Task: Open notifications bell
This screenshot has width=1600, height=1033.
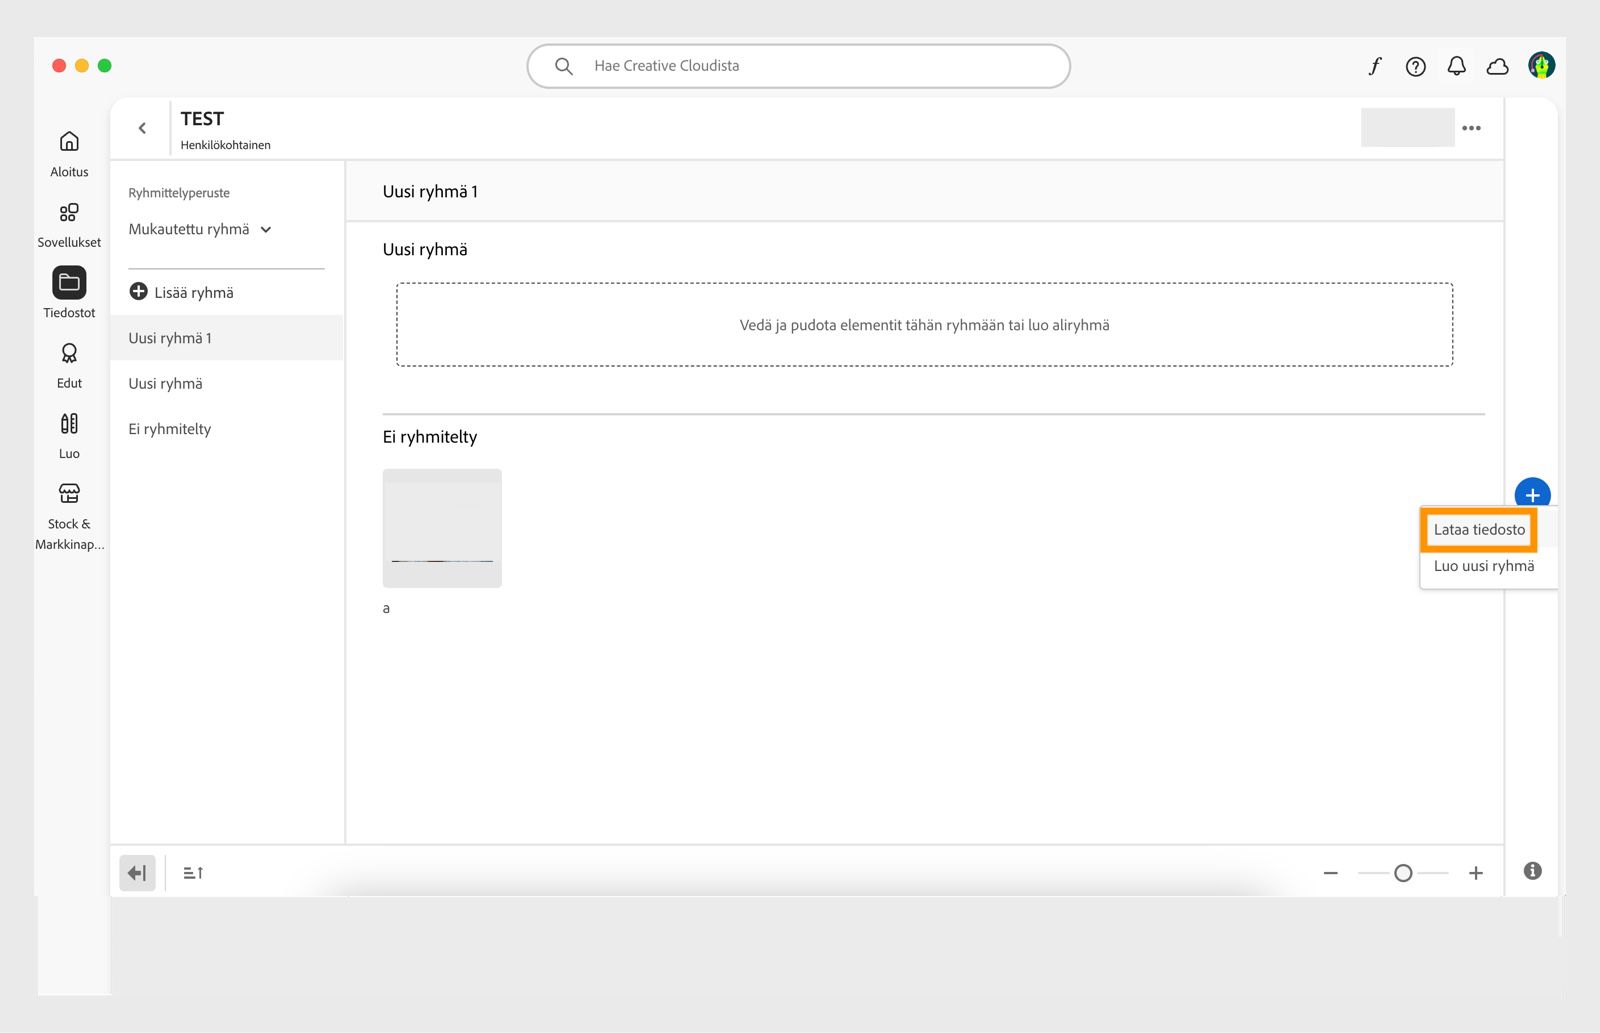Action: click(1456, 66)
